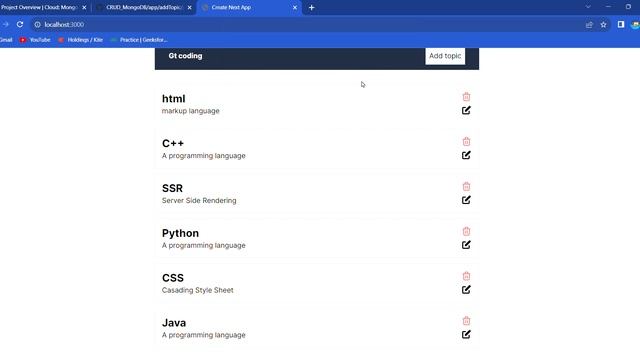Close the CRUD_MongoDB tab
The image size is (640, 360).
point(189,7)
